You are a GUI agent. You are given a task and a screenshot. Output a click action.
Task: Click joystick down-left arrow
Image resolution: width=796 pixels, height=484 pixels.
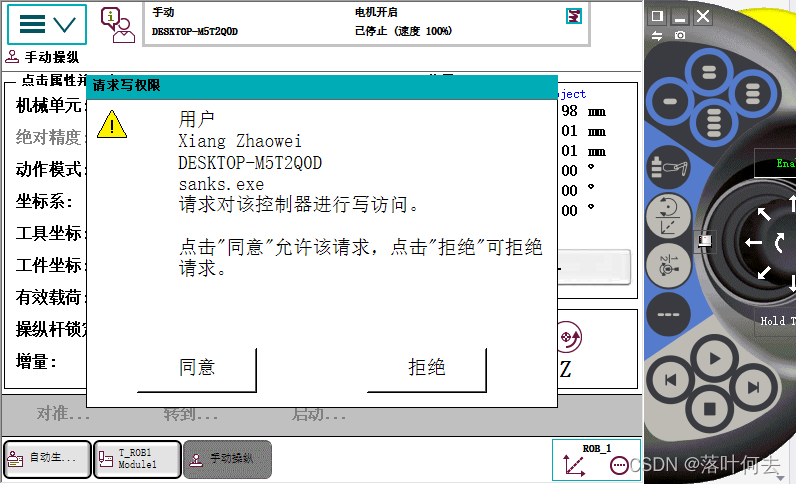[x=764, y=272]
